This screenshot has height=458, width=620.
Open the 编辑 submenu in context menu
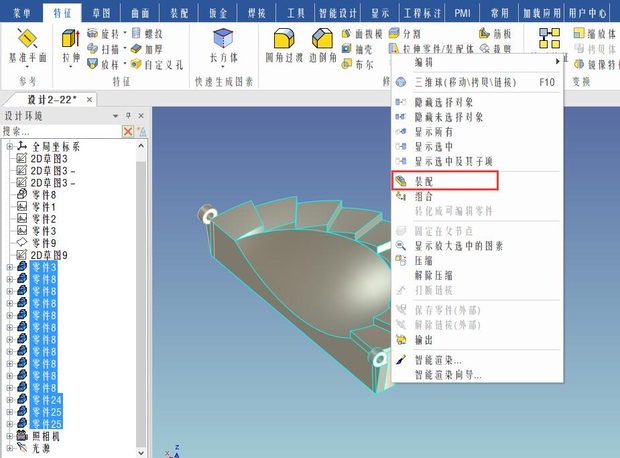point(477,62)
